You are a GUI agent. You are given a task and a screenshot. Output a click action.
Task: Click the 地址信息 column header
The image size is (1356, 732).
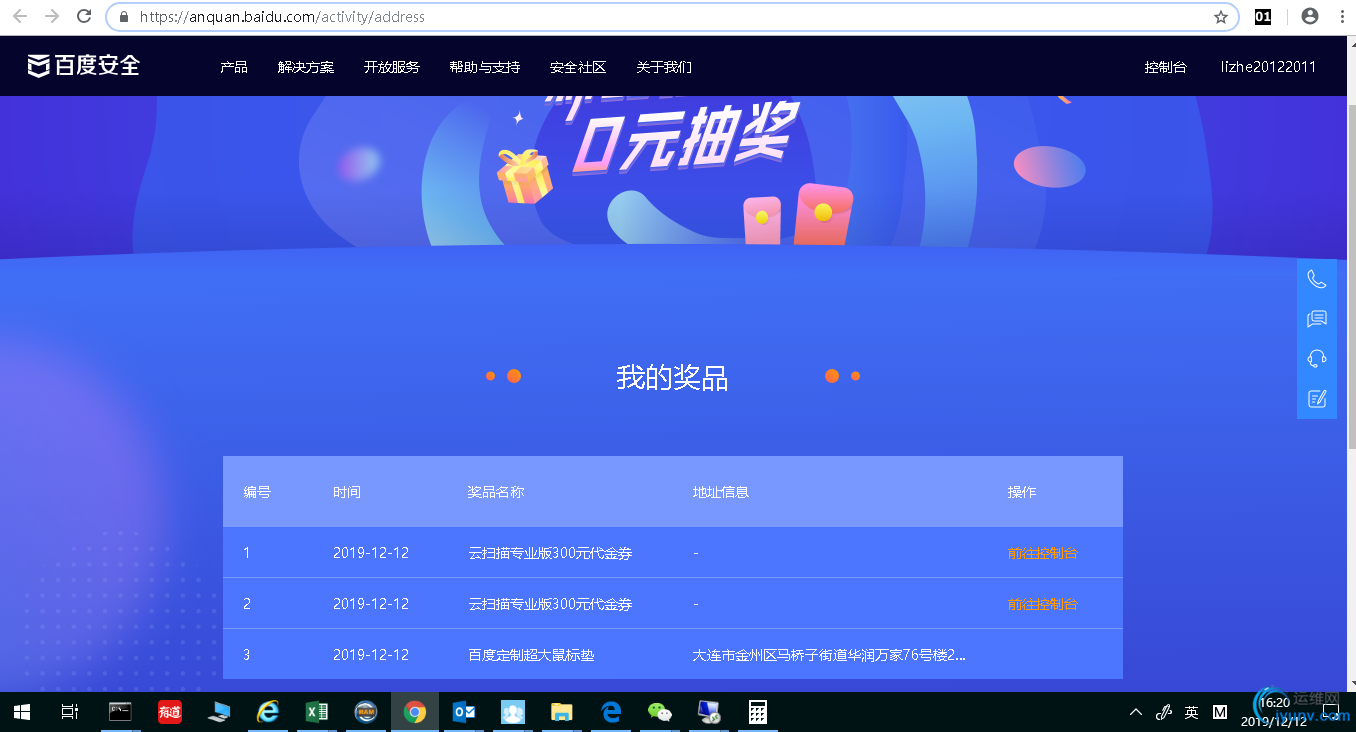[721, 492]
